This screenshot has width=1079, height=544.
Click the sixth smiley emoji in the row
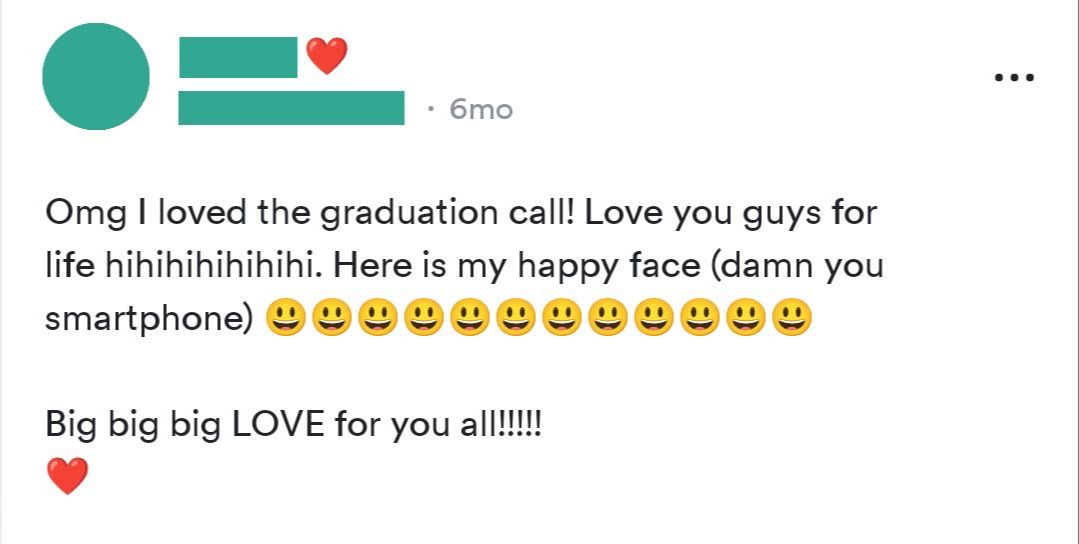click(515, 320)
